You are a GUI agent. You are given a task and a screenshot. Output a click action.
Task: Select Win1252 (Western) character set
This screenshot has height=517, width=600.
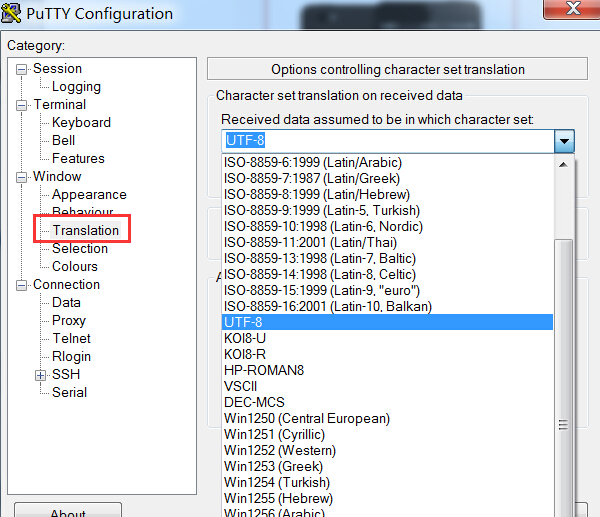277,450
